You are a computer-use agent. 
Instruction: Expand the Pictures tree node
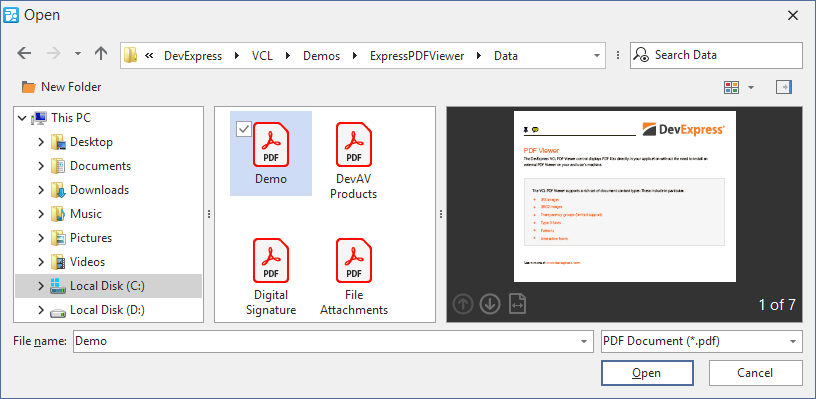[41, 238]
